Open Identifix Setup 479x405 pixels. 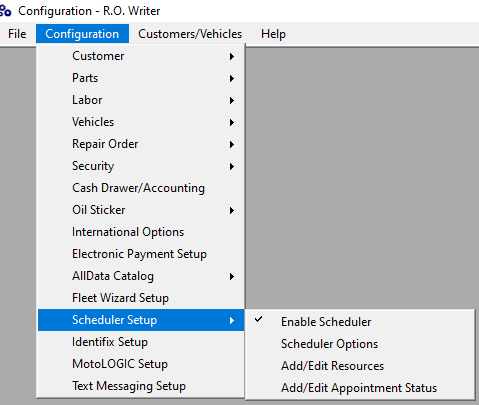tap(141, 342)
